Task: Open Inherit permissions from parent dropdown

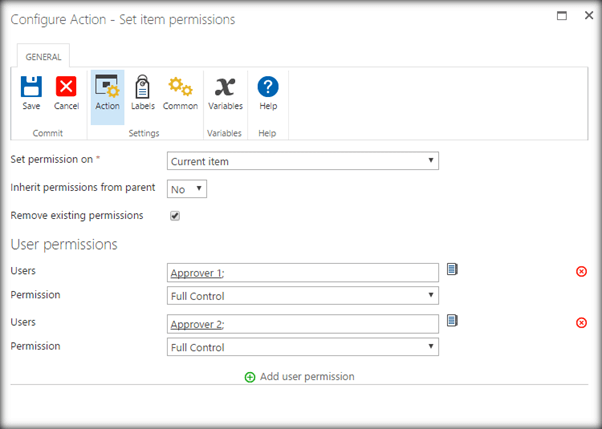Action: coord(186,188)
